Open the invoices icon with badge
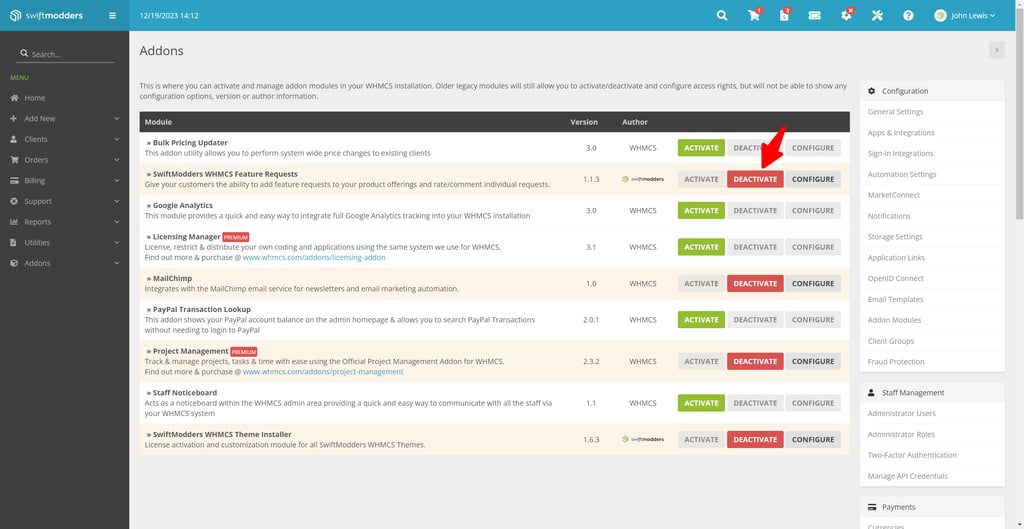This screenshot has height=529, width=1024. [x=784, y=16]
